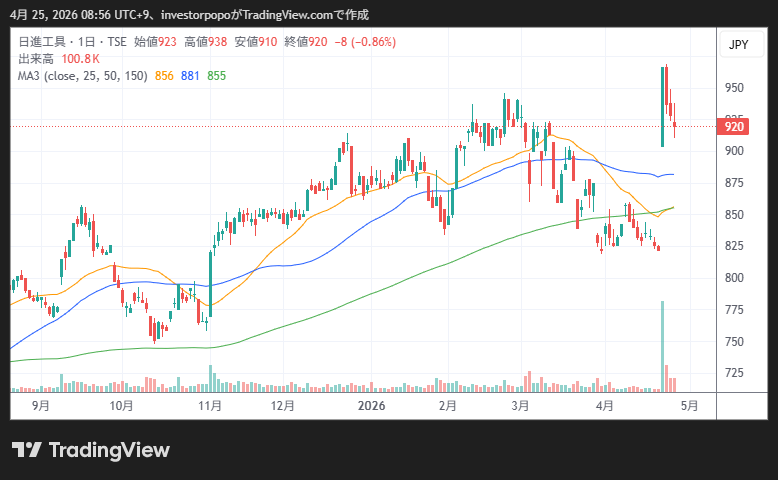Click the TradingView logo icon
This screenshot has height=480, width=778.
26,450
